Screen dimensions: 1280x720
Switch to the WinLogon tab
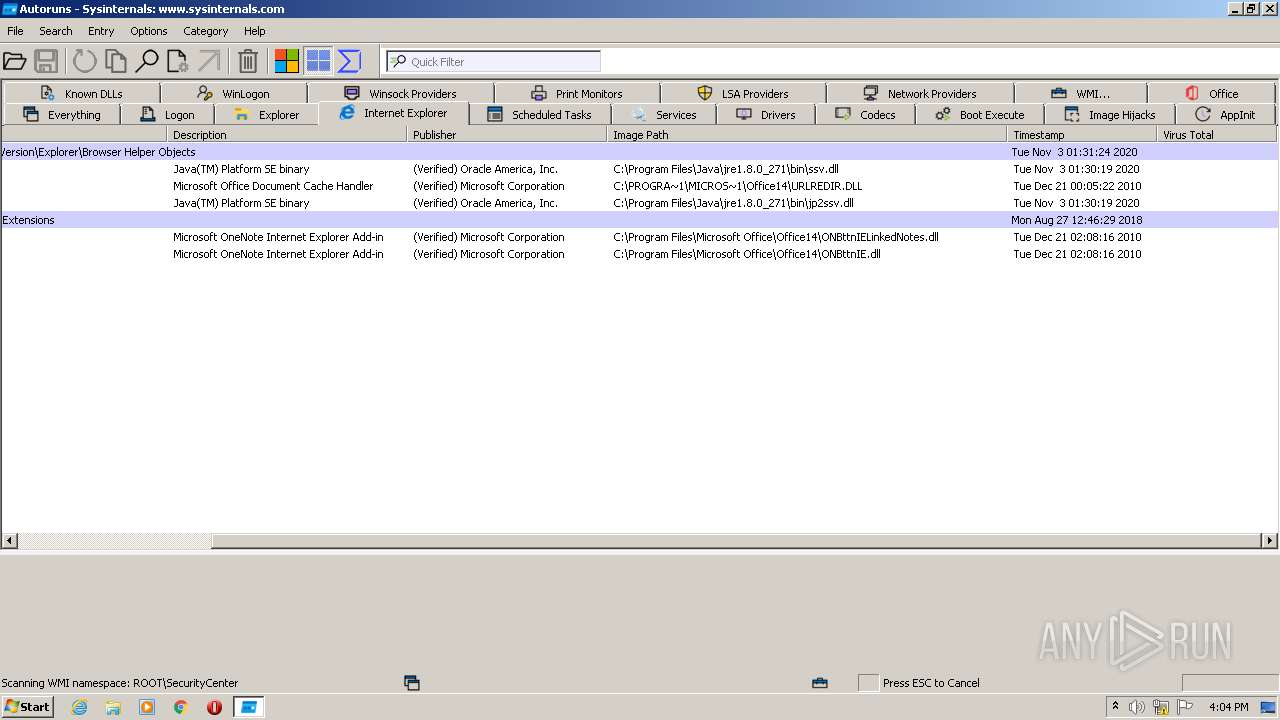click(234, 93)
